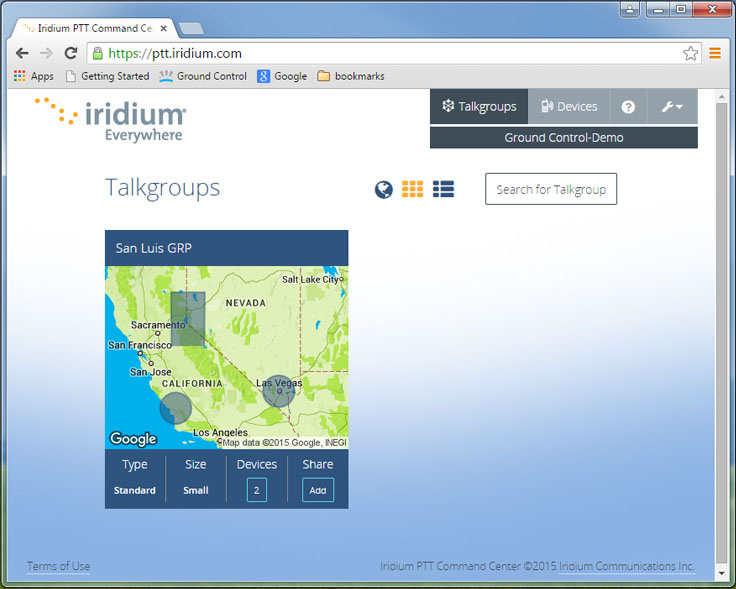Click the ptt.iridium.com address bar
736x589 pixels.
click(x=394, y=53)
